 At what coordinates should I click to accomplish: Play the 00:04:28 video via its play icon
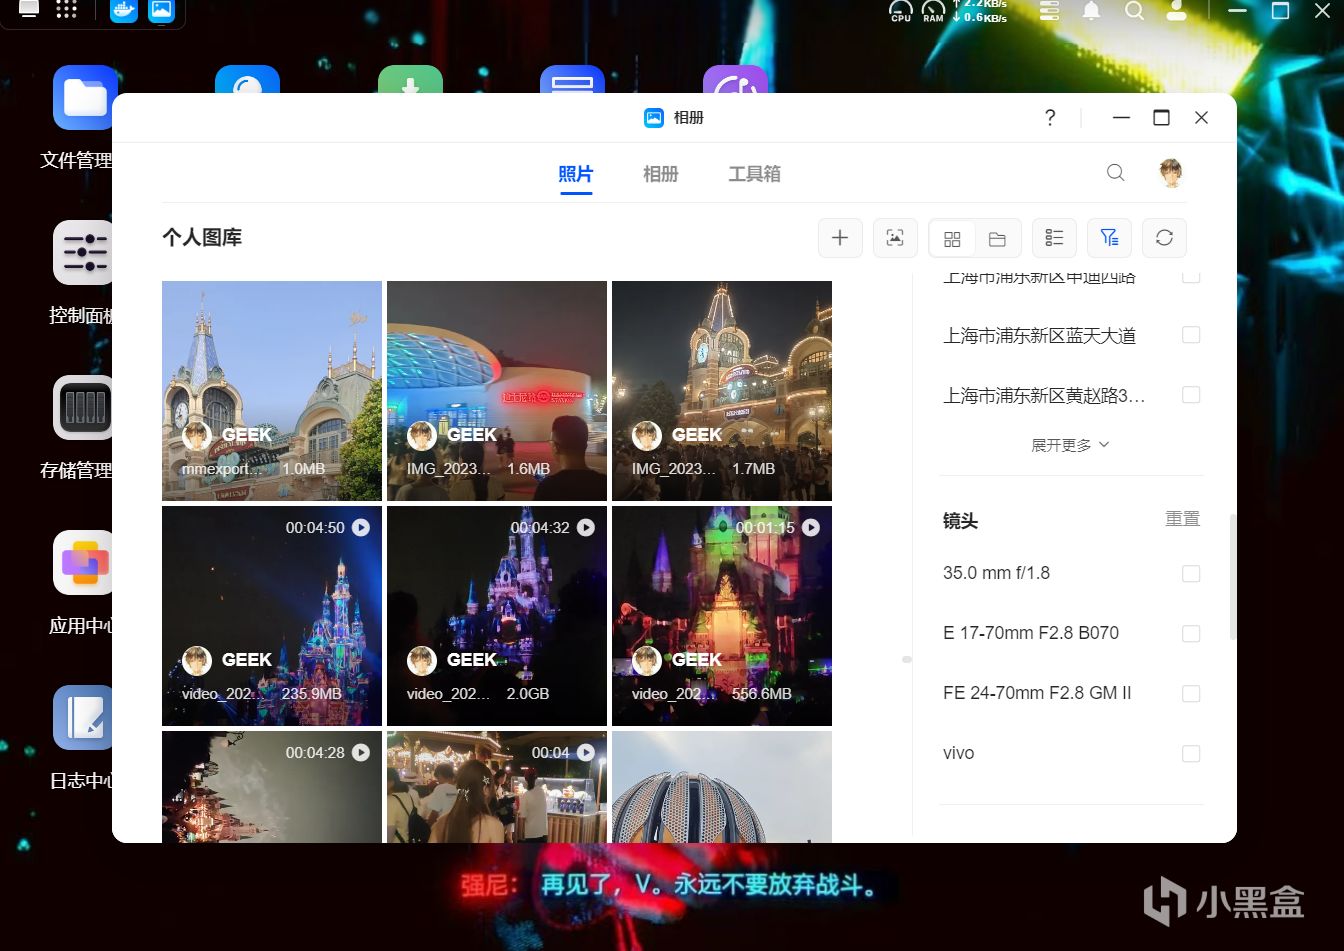point(361,752)
